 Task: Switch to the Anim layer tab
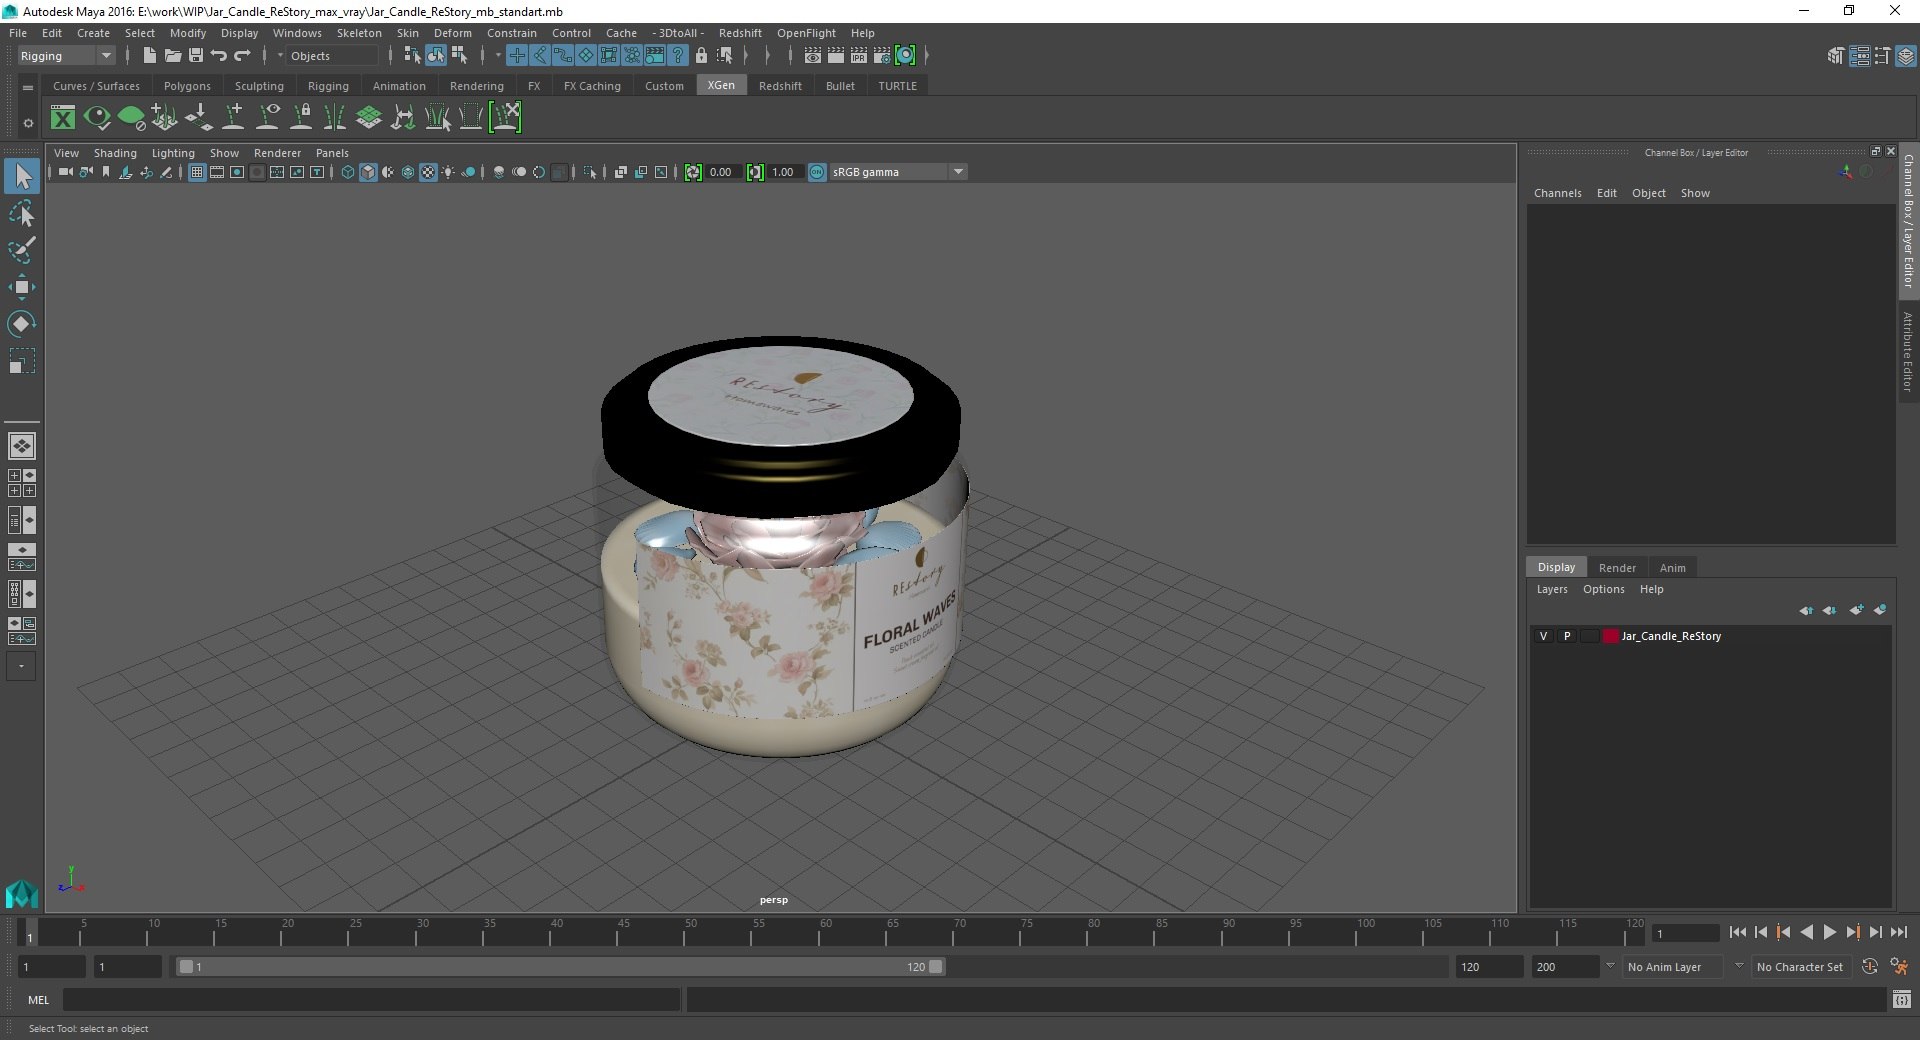(x=1672, y=567)
